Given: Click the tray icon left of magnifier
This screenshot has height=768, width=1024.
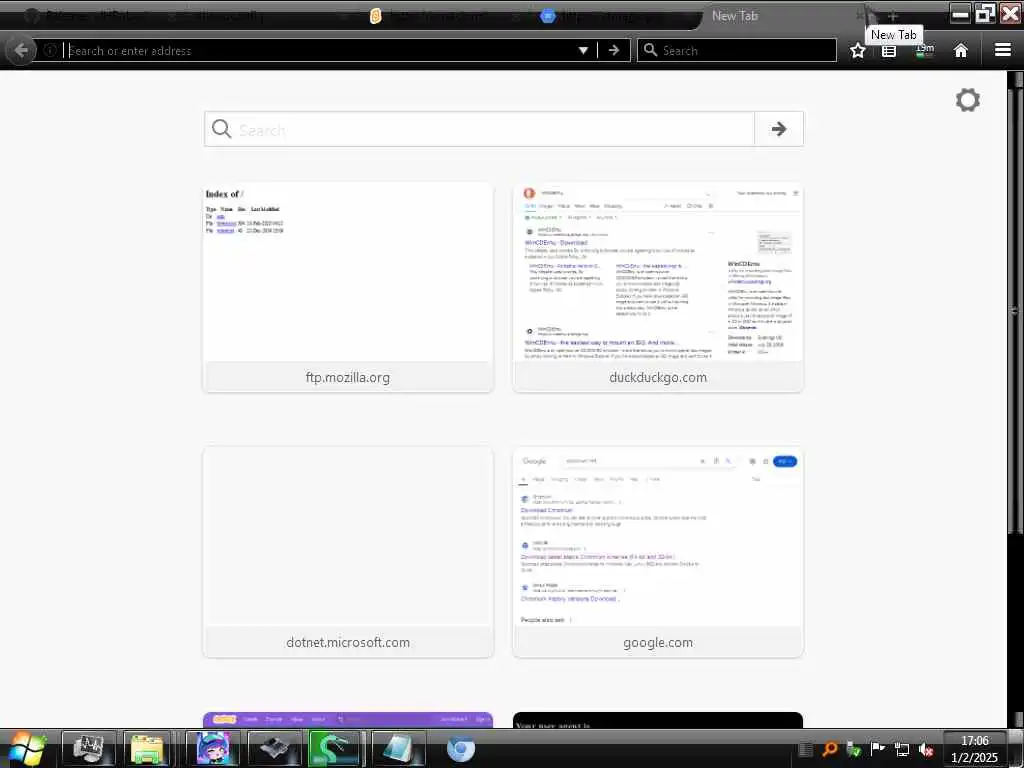Looking at the screenshot, I should (806, 749).
